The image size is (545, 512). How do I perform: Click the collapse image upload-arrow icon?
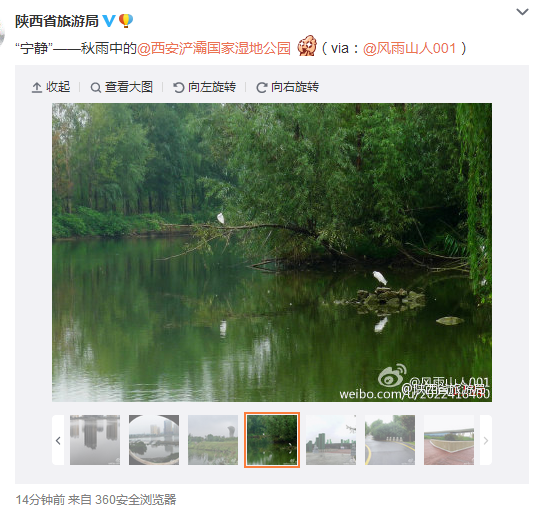tap(37, 87)
